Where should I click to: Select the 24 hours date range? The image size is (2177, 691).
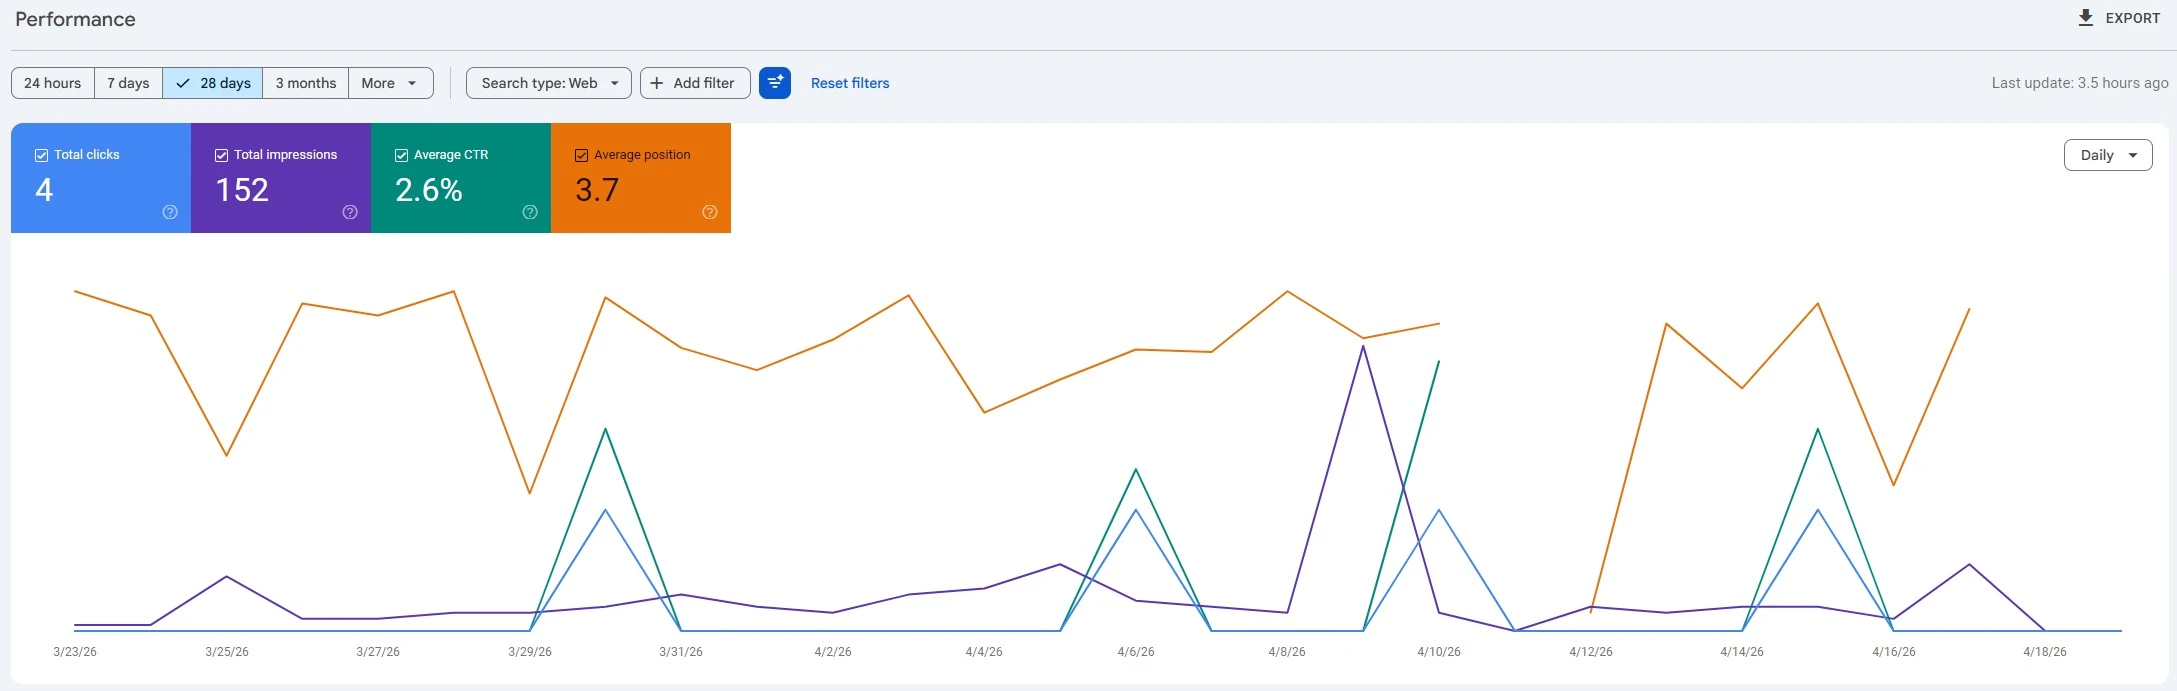53,83
